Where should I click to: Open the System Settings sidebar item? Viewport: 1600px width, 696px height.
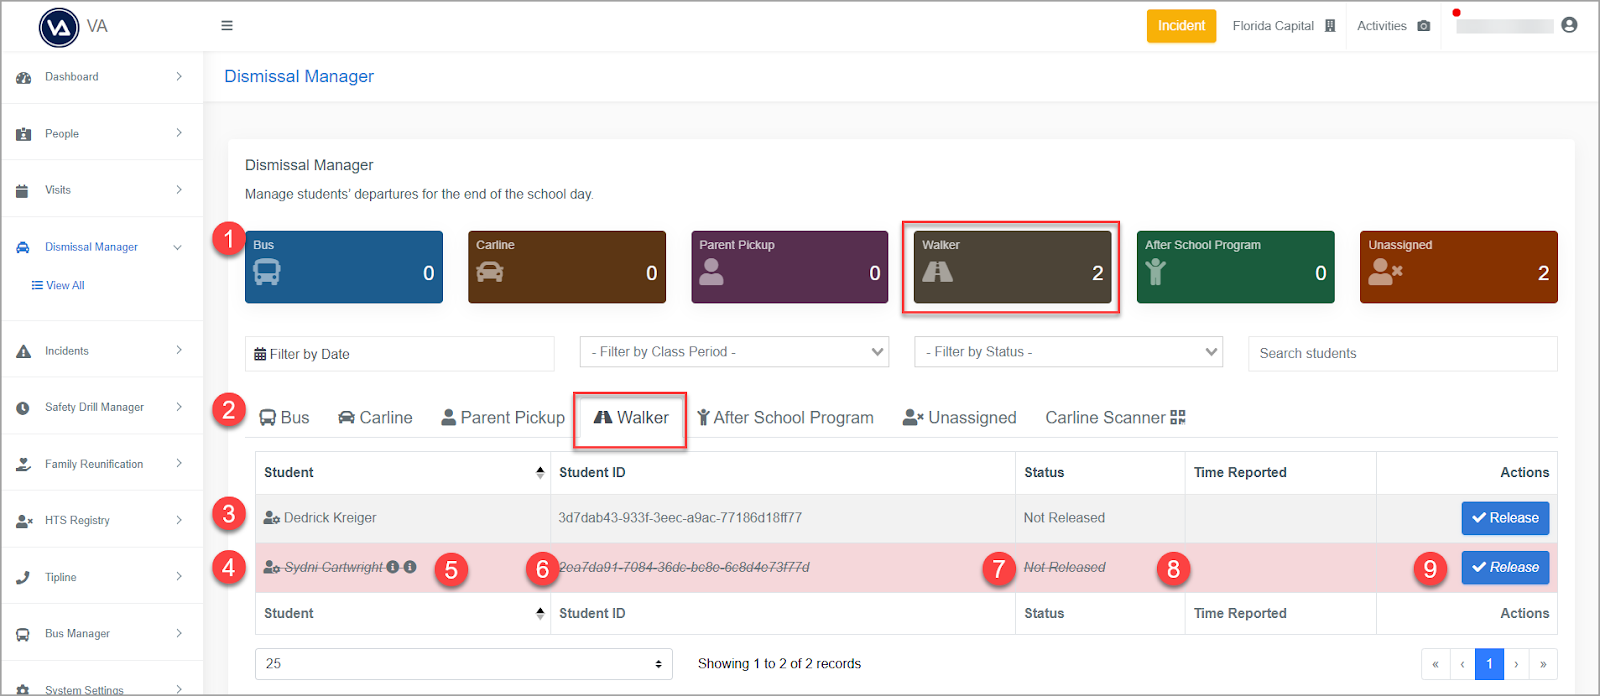[84, 689]
